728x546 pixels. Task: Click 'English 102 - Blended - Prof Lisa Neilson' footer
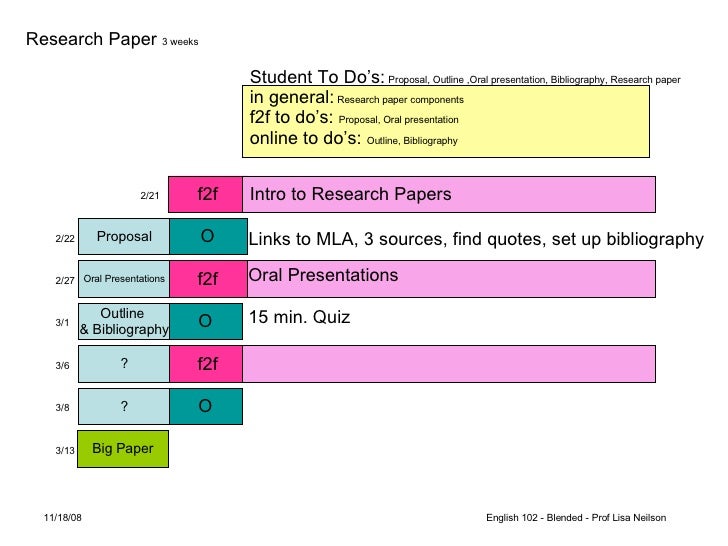(x=576, y=517)
